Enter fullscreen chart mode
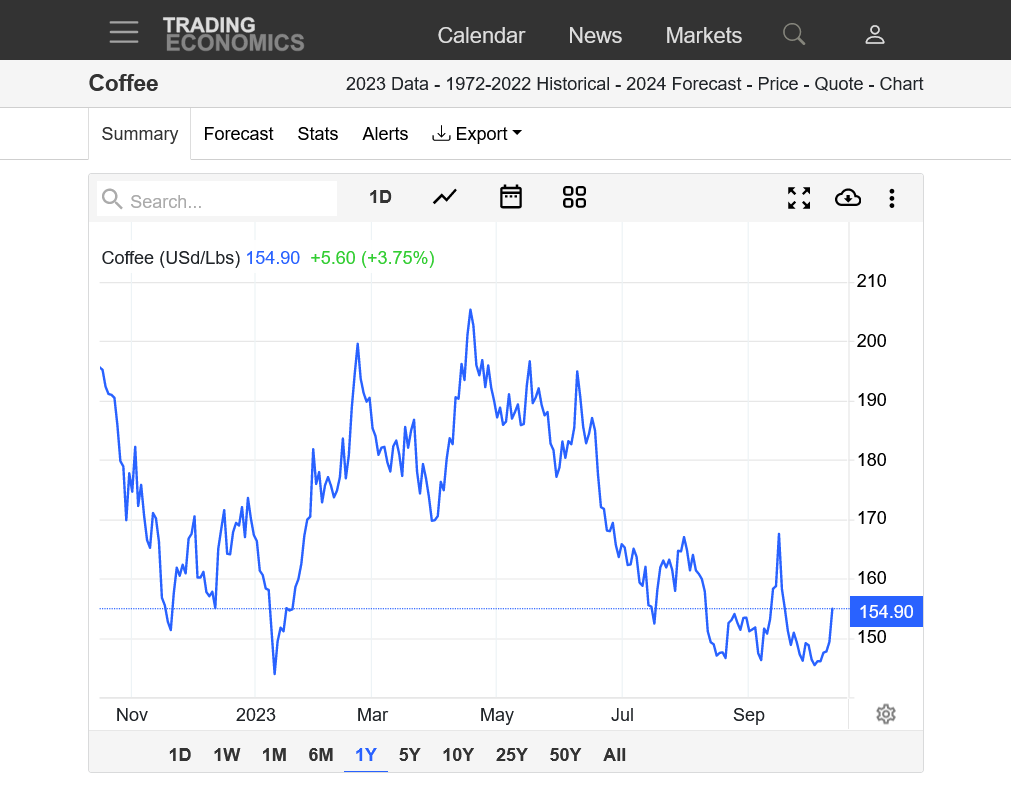This screenshot has width=1011, height=807. point(798,198)
